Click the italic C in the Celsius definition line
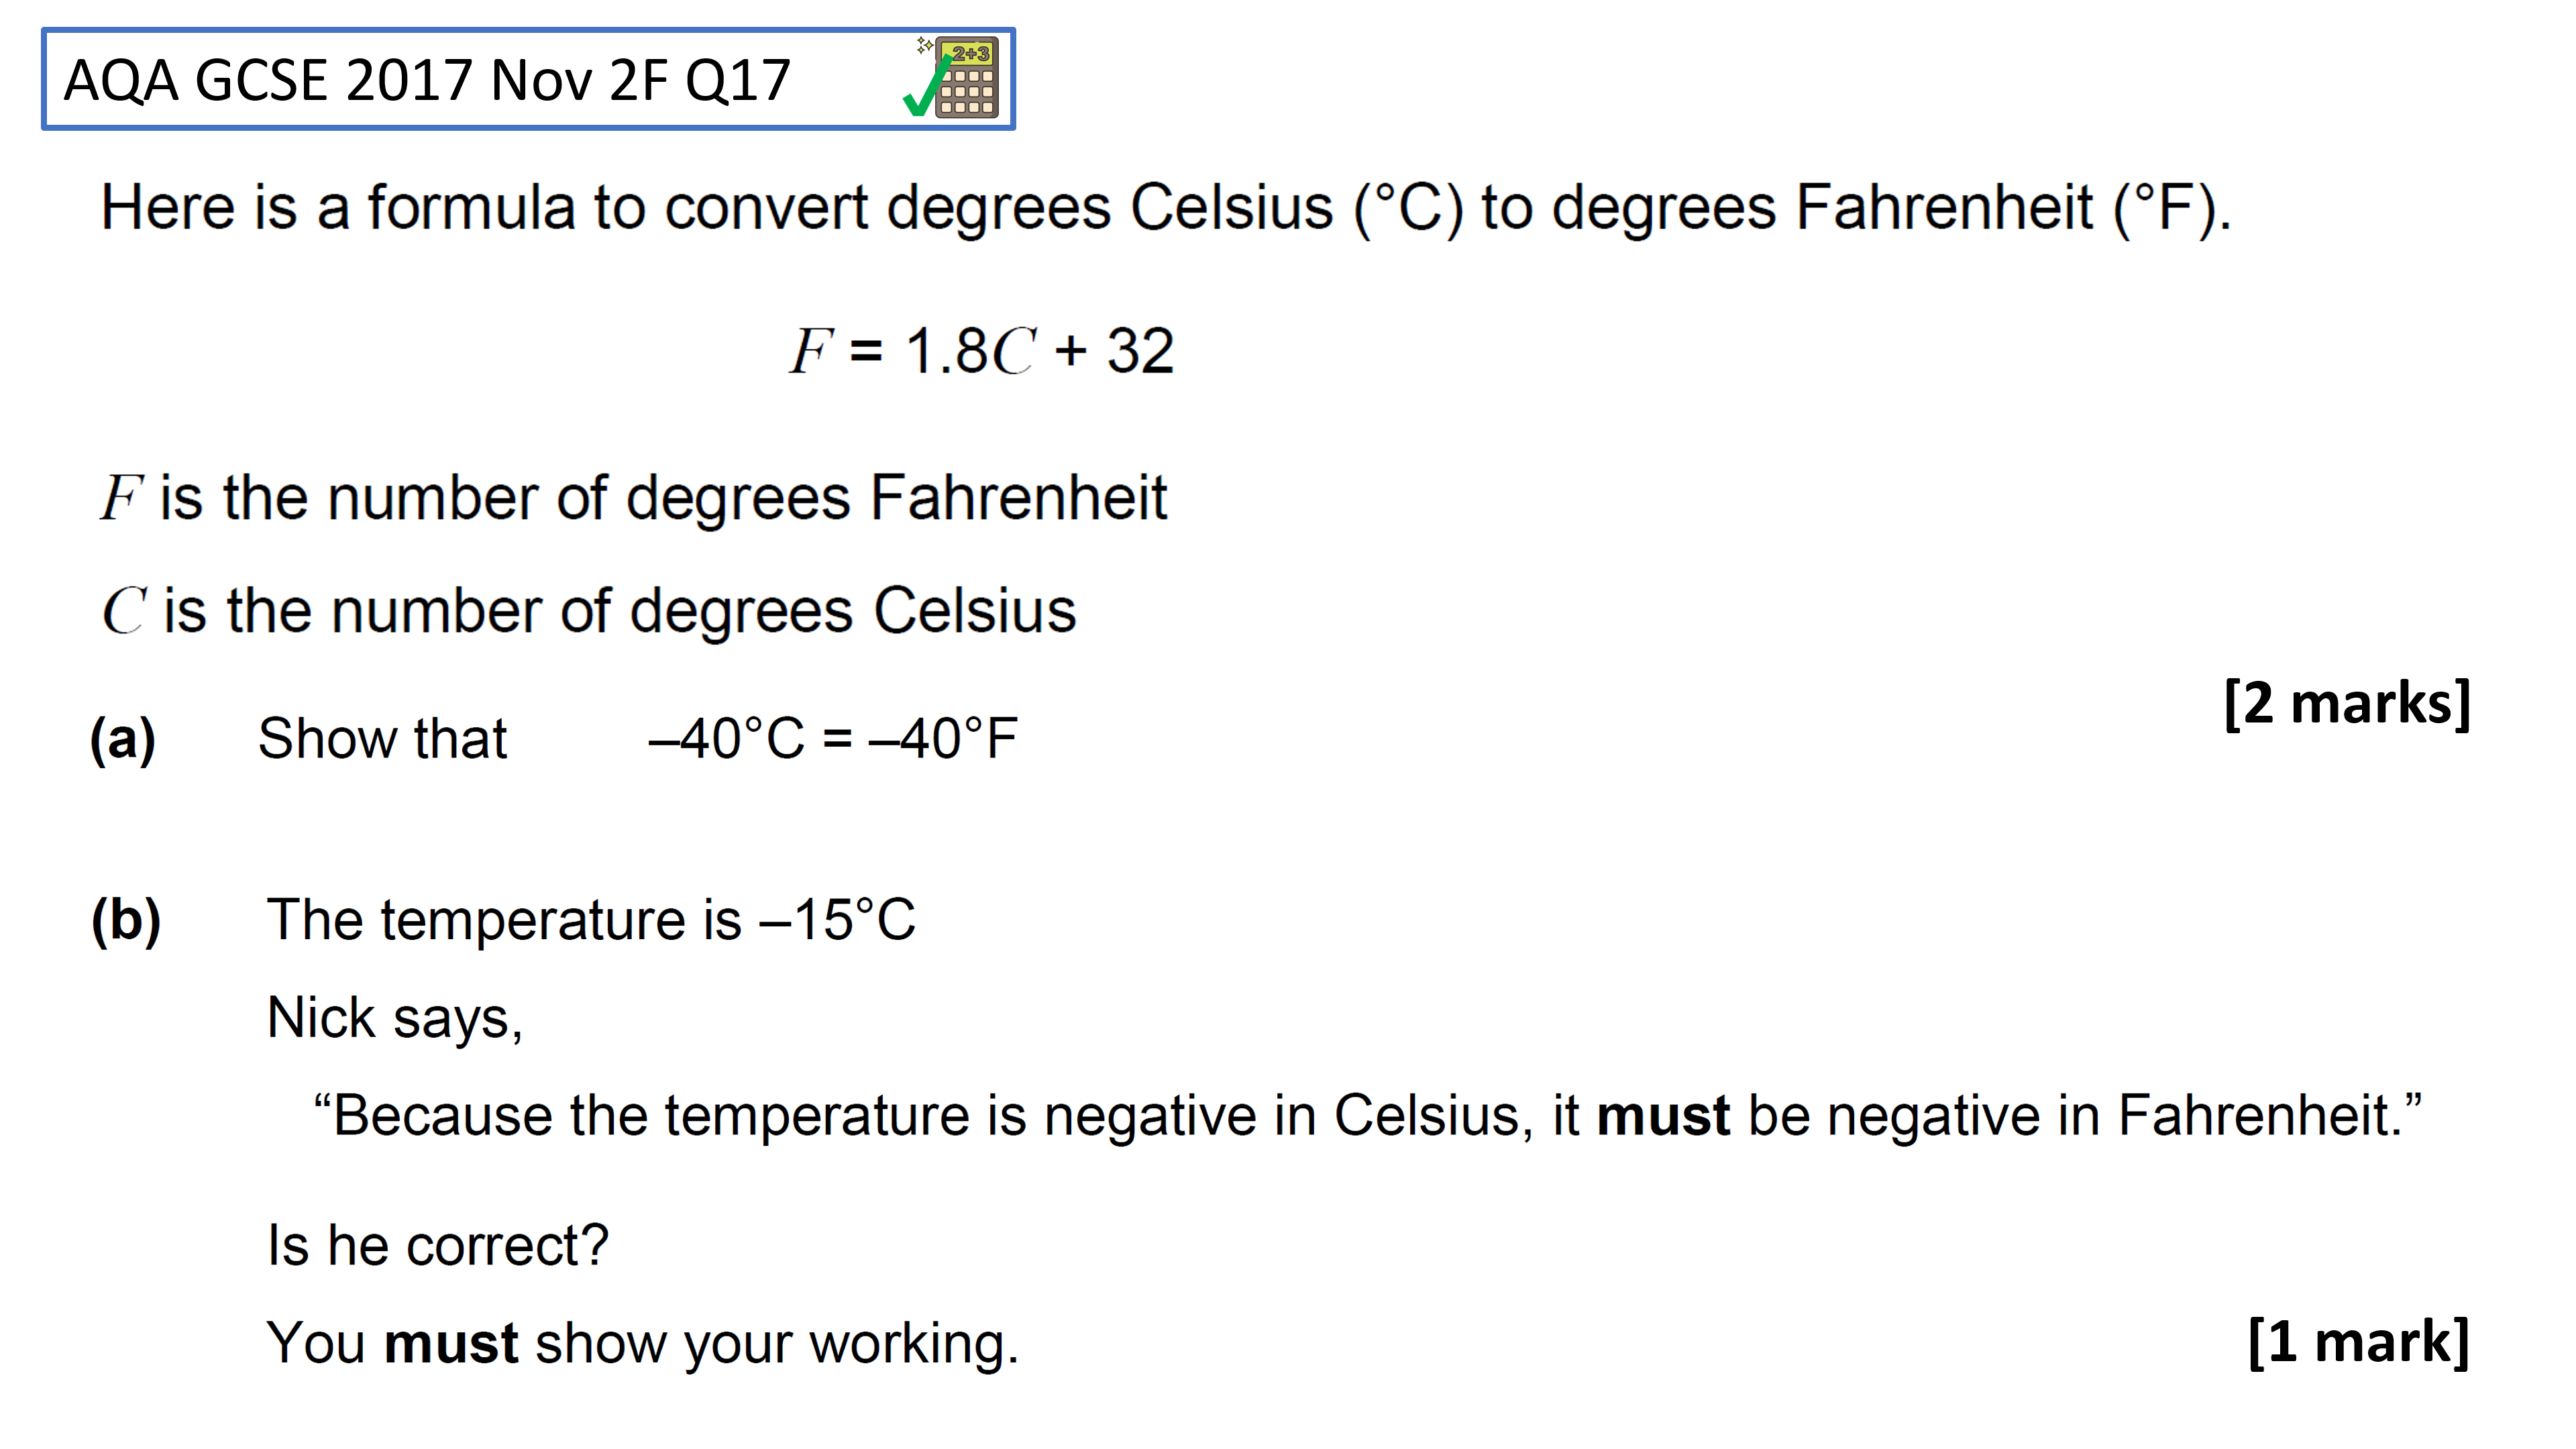The width and height of the screenshot is (2576, 1449). 124,609
